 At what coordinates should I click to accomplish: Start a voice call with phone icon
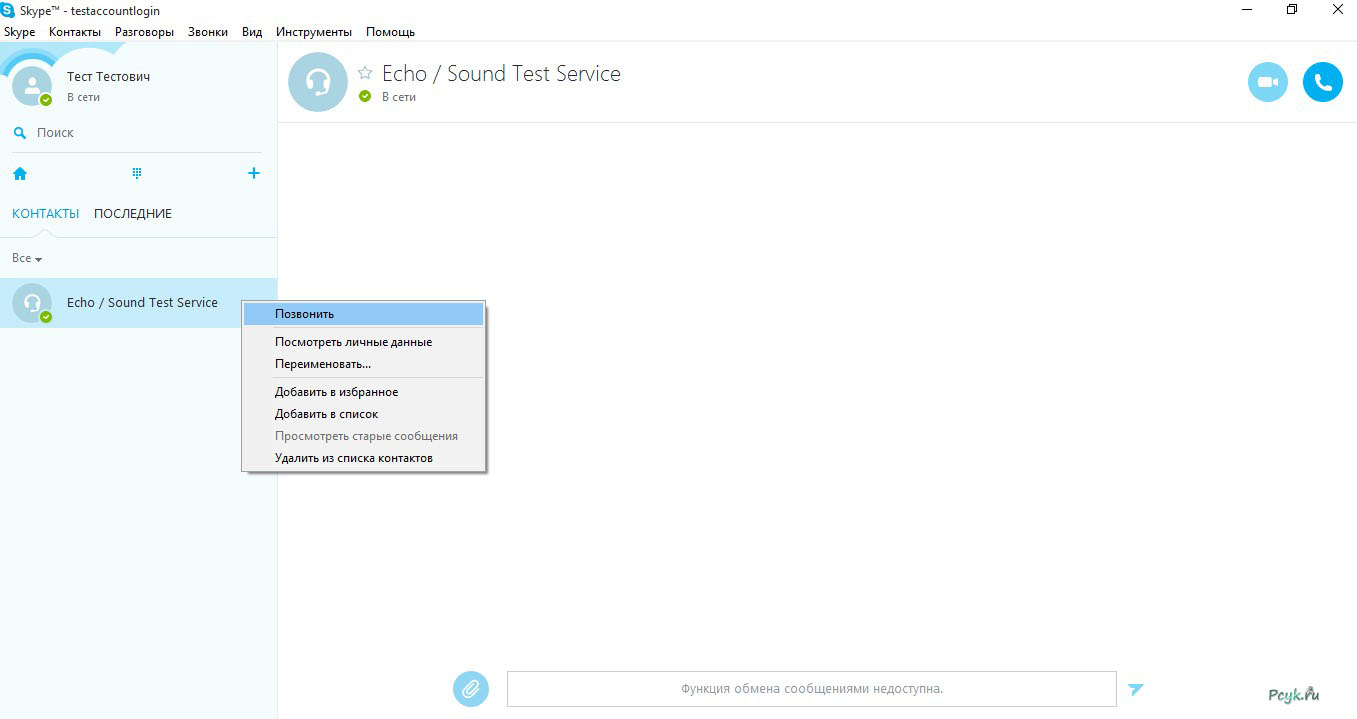point(1322,82)
